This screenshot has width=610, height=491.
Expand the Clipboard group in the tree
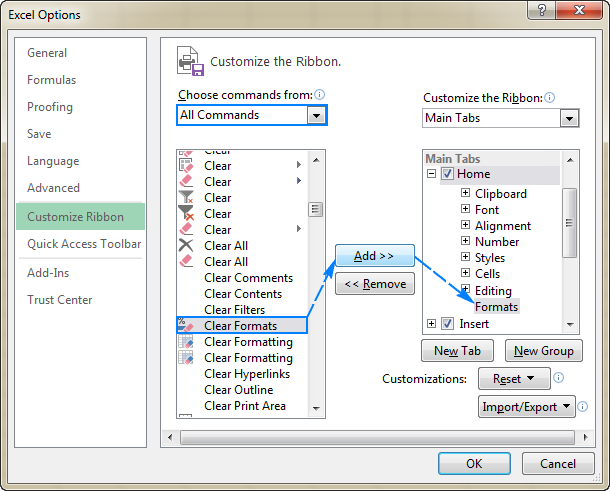pos(466,194)
